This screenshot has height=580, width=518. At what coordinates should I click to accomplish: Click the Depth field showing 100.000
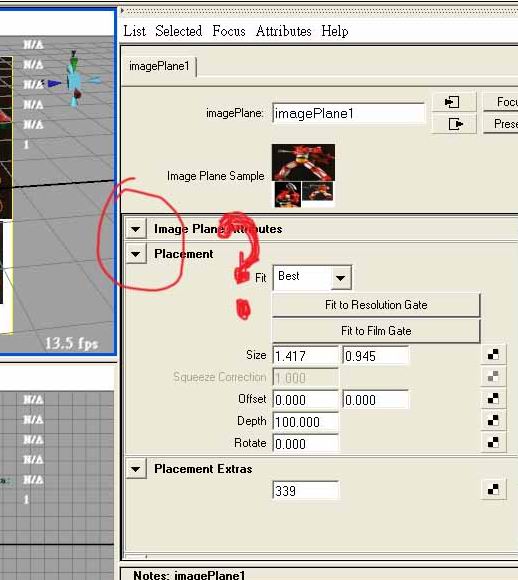[306, 422]
